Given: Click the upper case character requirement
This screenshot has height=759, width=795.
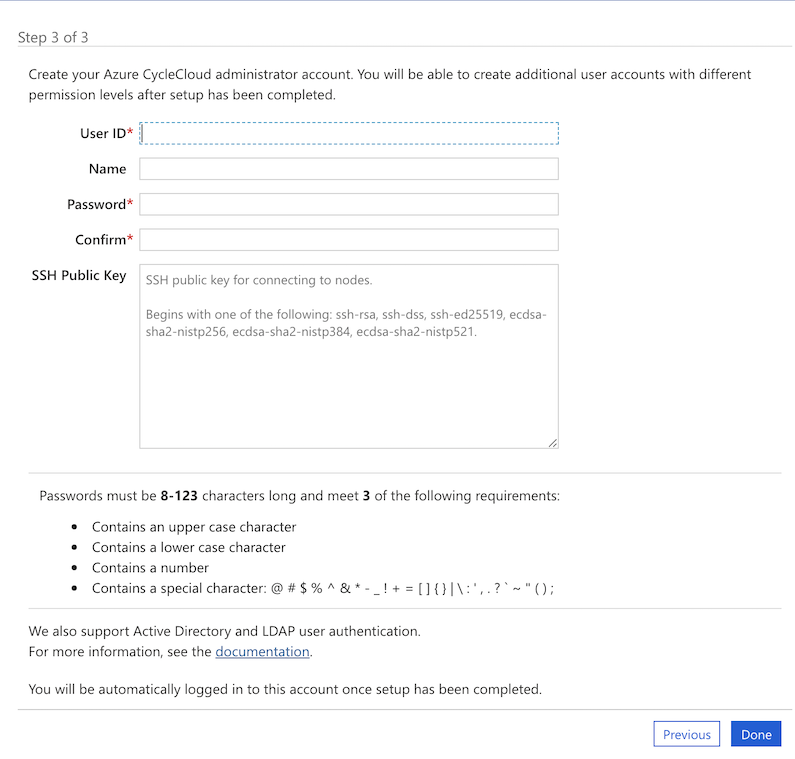Looking at the screenshot, I should coord(194,526).
